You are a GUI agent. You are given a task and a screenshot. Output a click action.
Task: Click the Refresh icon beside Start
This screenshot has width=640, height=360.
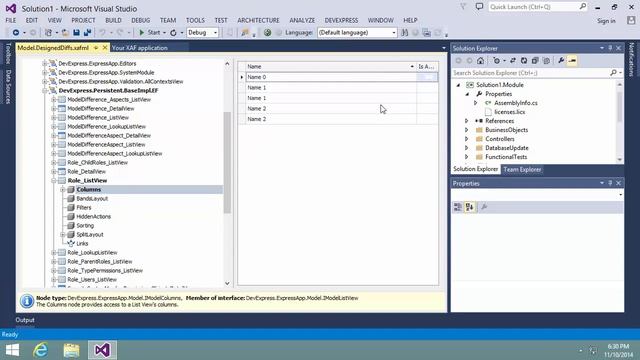(173, 33)
